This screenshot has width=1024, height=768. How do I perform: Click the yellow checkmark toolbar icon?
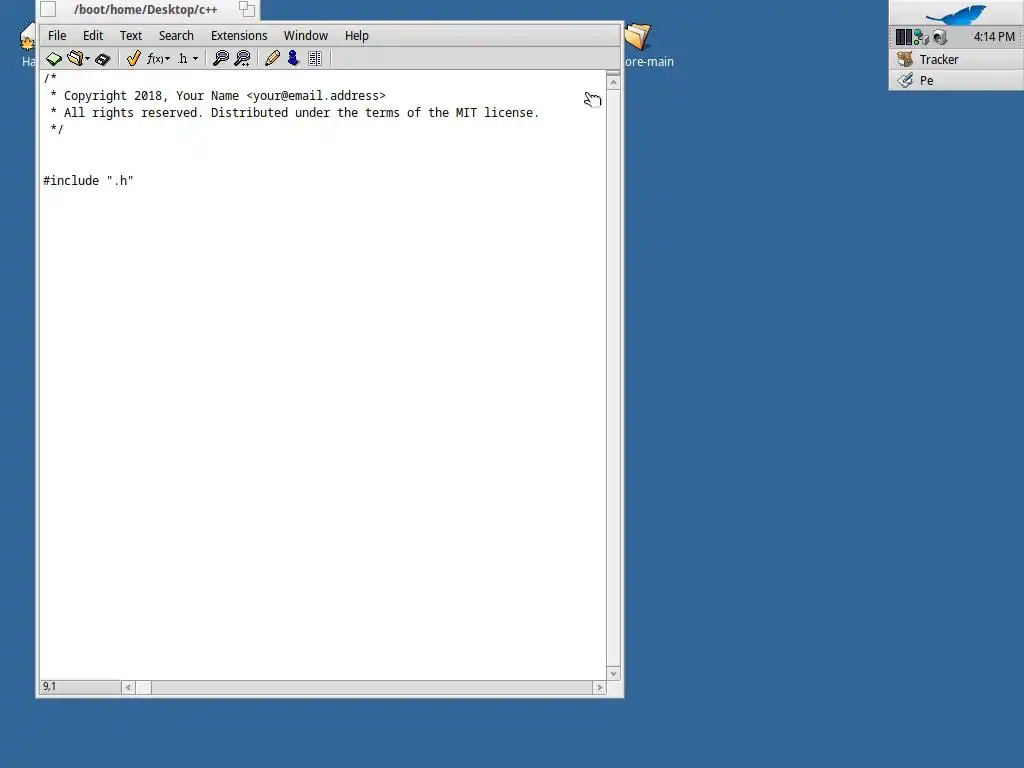[x=133, y=59]
